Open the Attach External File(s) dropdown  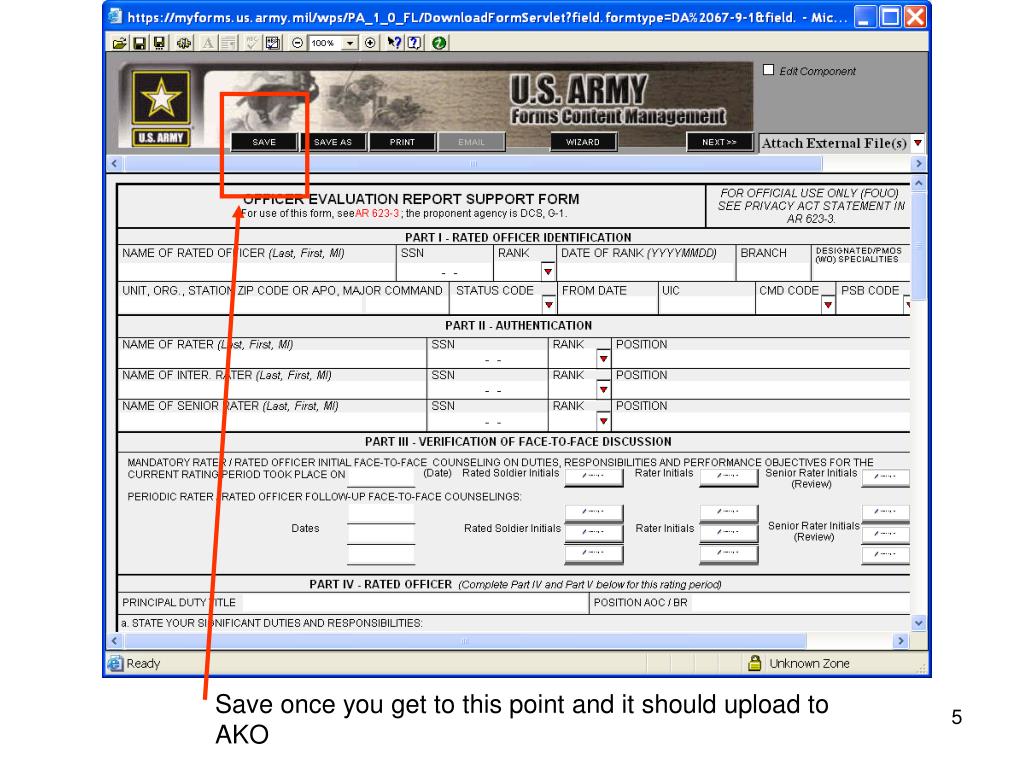coord(918,143)
